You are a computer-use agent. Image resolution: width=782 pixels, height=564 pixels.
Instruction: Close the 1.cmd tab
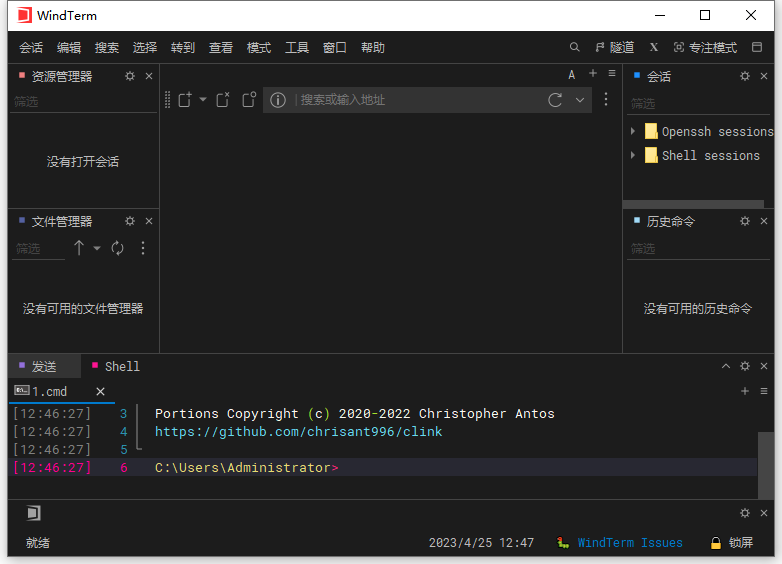pyautogui.click(x=100, y=391)
